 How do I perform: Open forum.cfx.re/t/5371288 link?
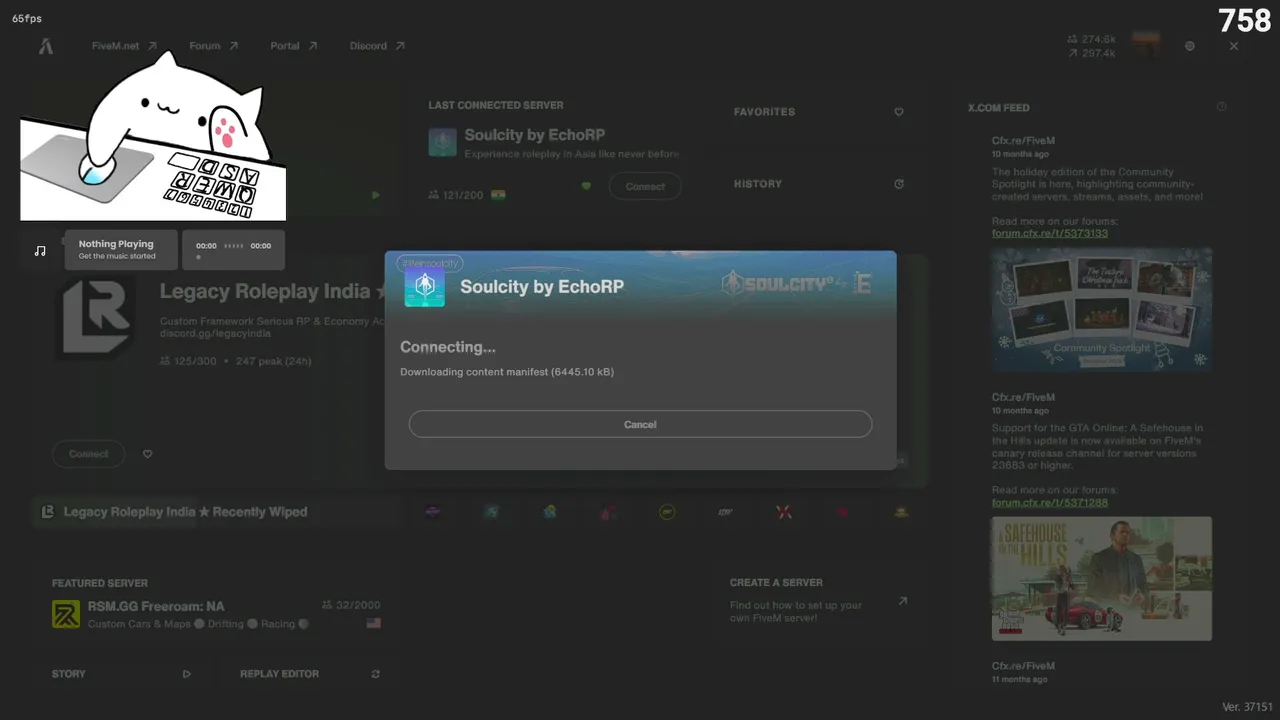(1050, 502)
